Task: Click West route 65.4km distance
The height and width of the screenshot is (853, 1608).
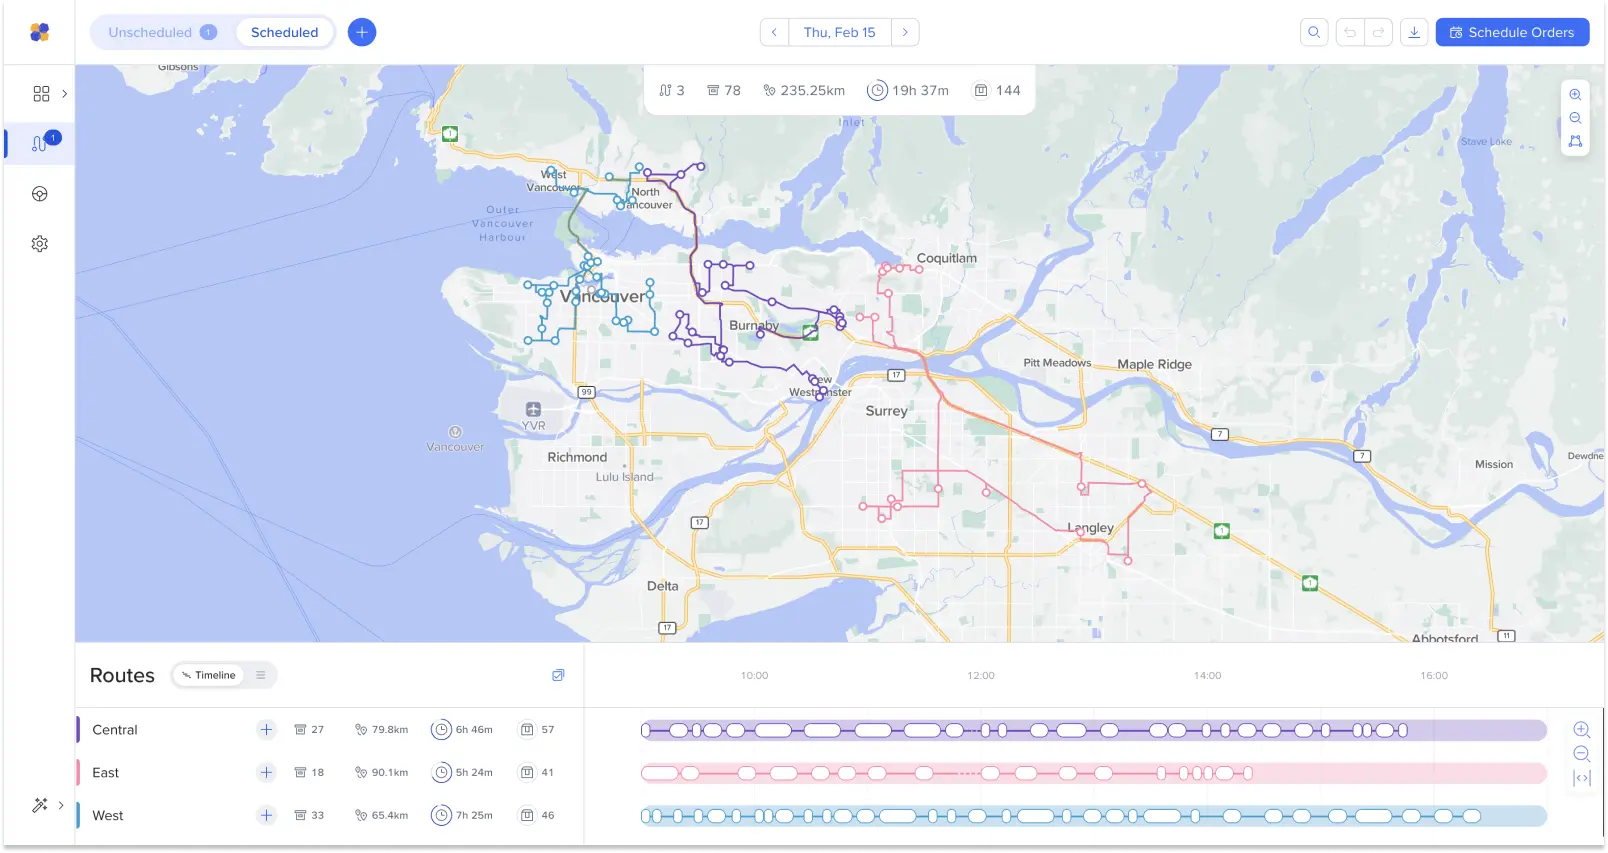Action: [x=381, y=816]
